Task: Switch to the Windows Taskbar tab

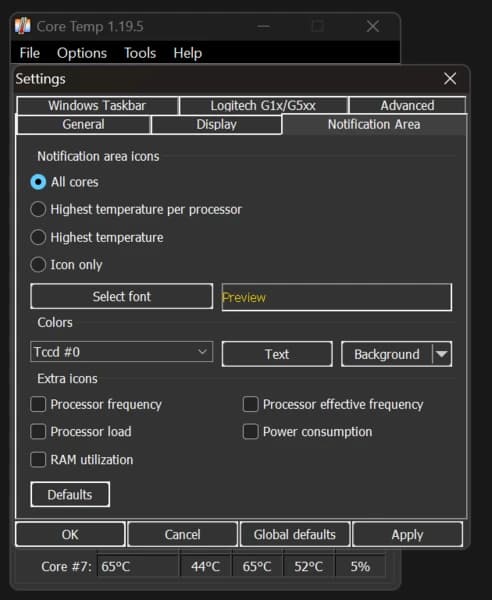Action: point(98,105)
